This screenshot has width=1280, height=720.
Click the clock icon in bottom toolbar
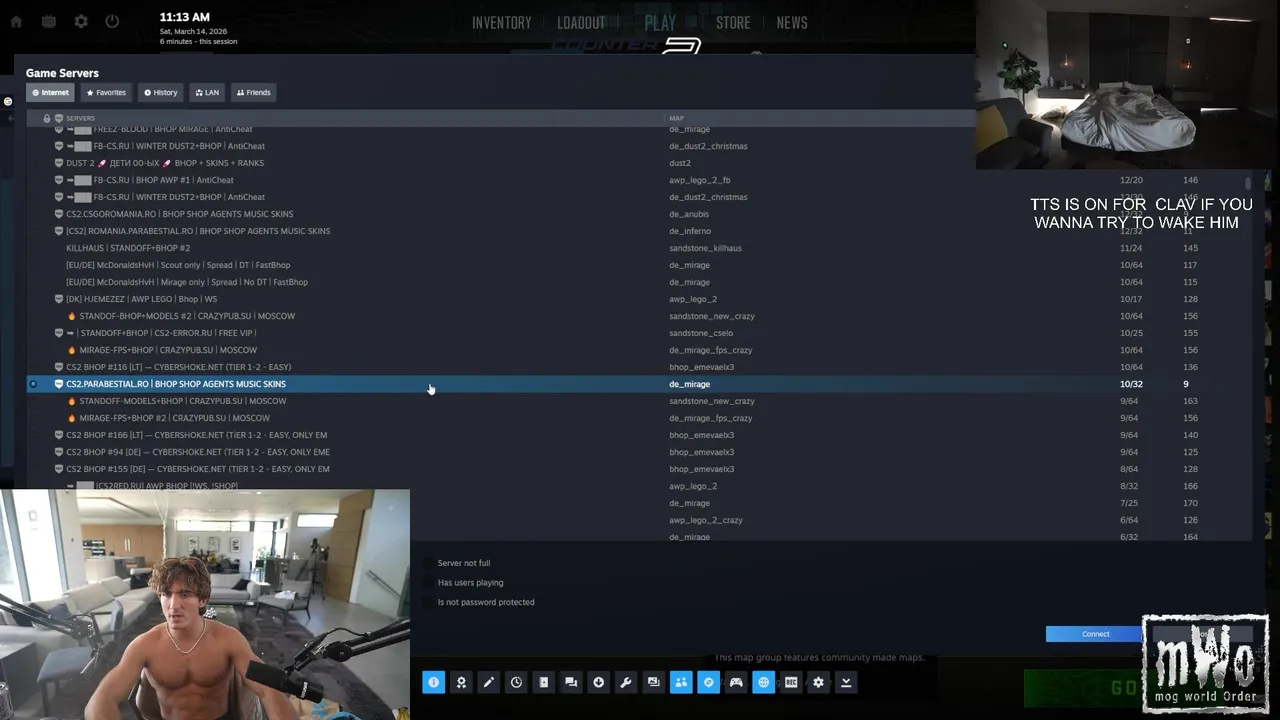point(516,682)
